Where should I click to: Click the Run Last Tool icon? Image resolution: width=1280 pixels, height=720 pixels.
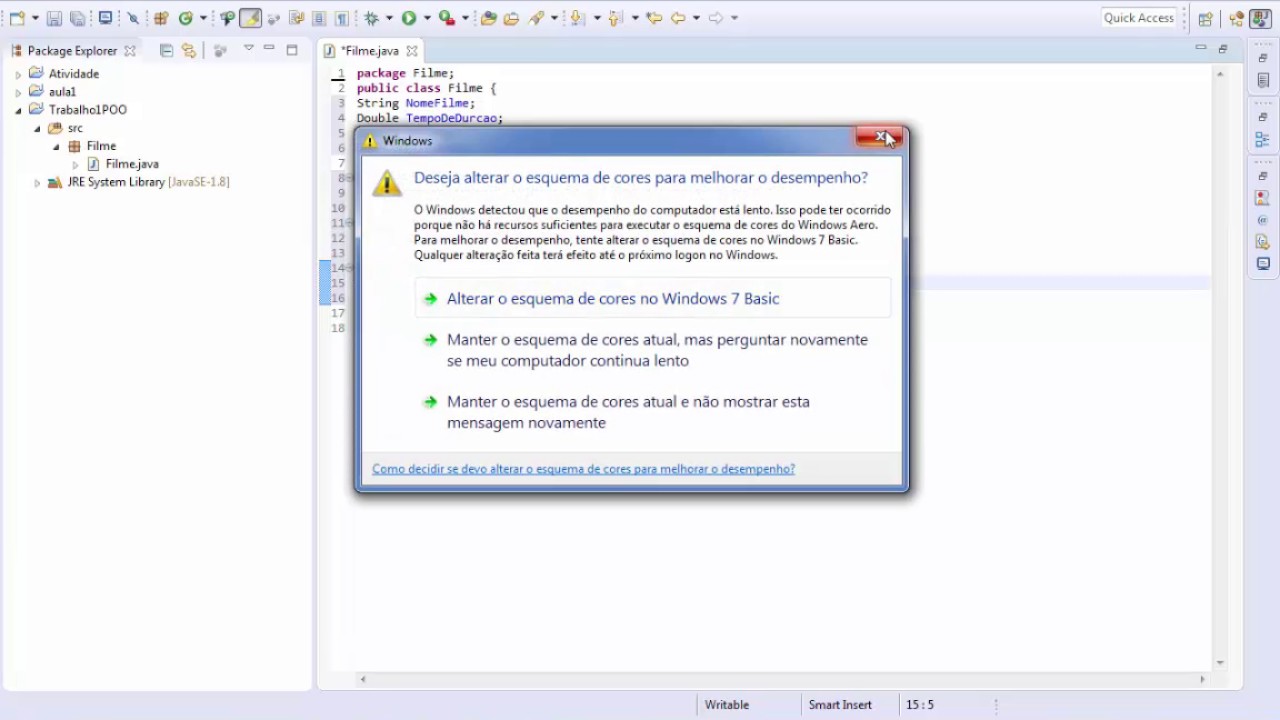(447, 18)
